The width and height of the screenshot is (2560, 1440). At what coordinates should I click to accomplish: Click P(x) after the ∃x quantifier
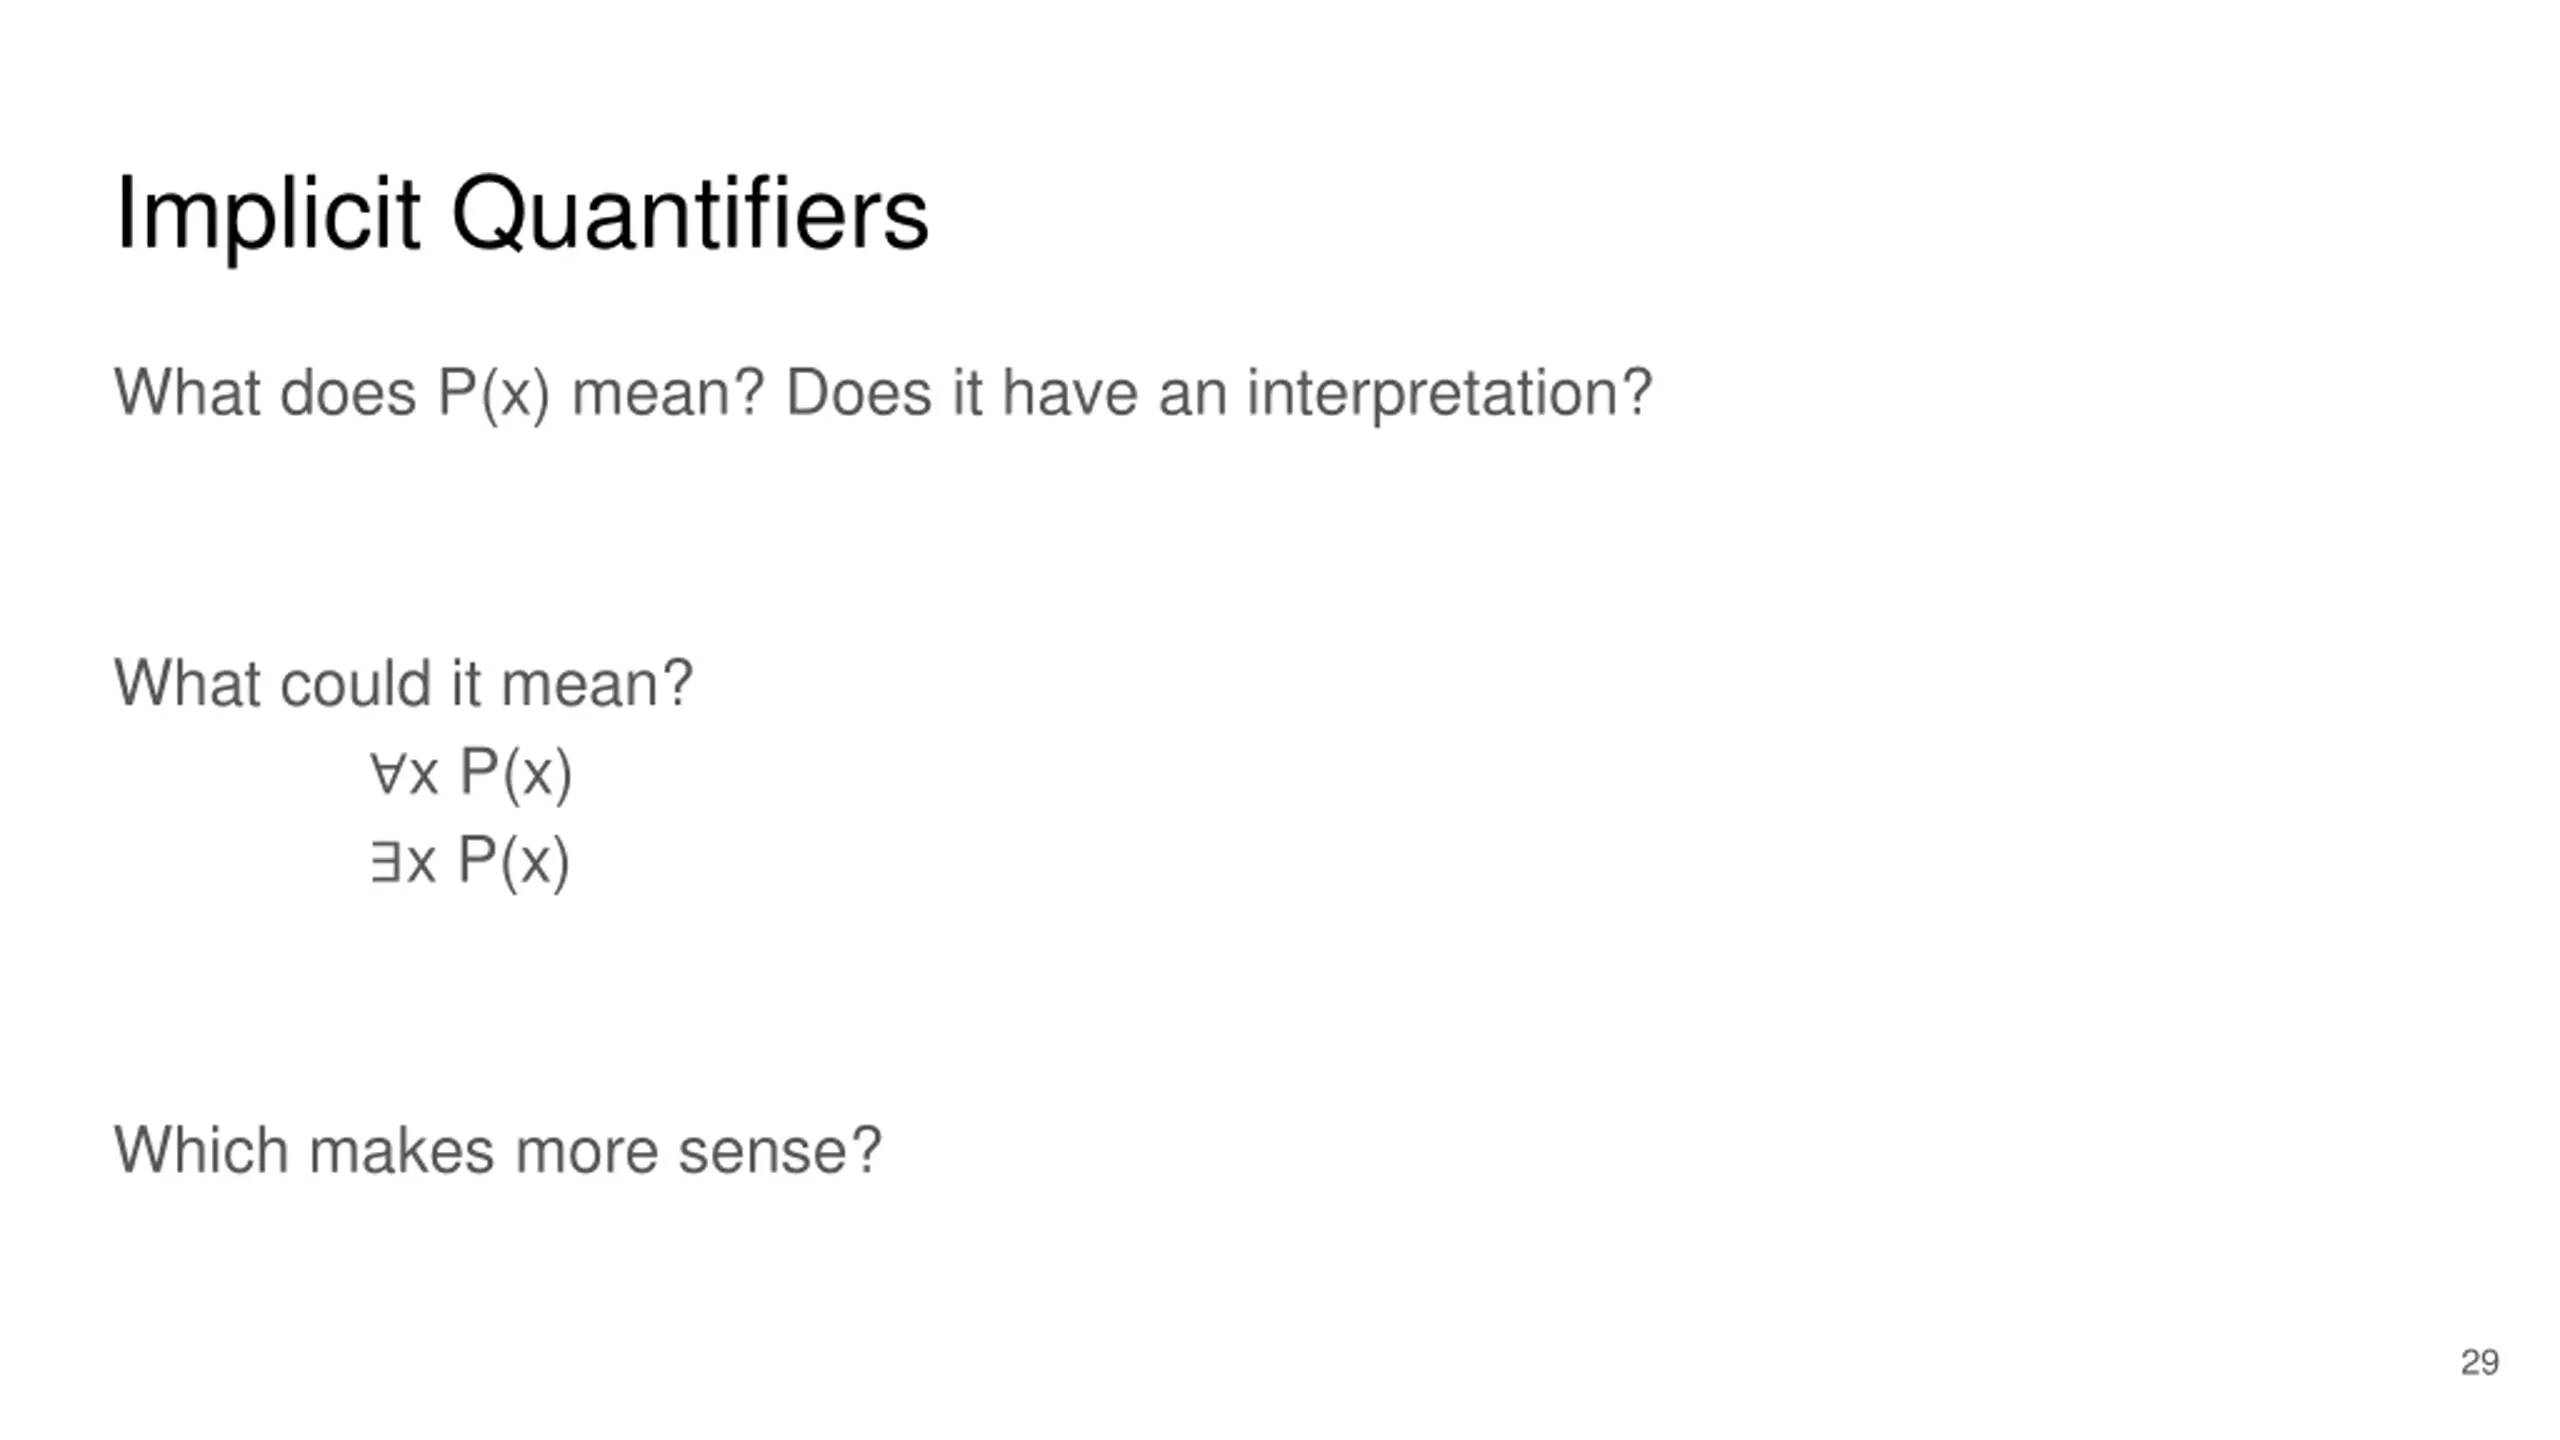514,862
